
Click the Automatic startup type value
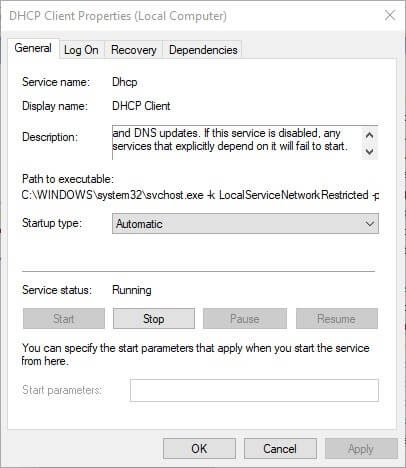139,224
